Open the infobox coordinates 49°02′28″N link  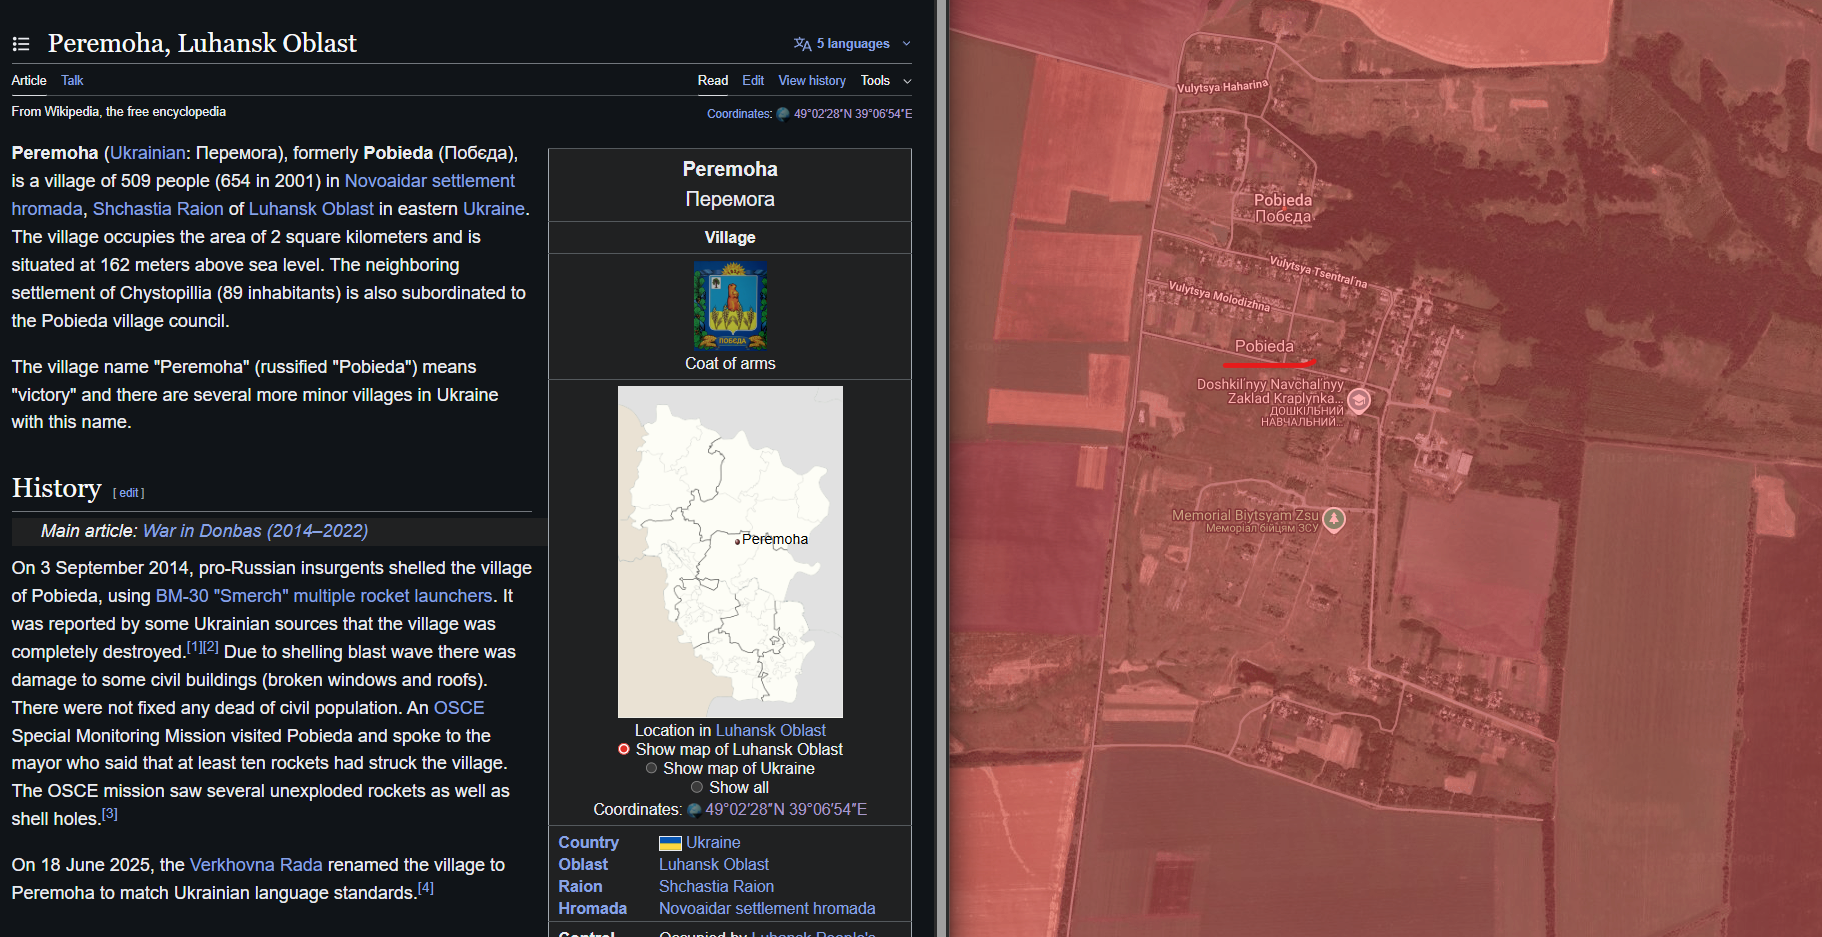(x=786, y=810)
